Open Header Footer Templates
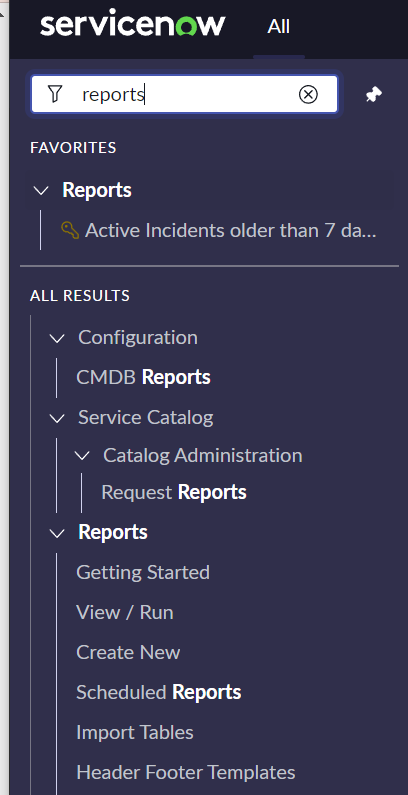Image resolution: width=408 pixels, height=795 pixels. pos(186,773)
